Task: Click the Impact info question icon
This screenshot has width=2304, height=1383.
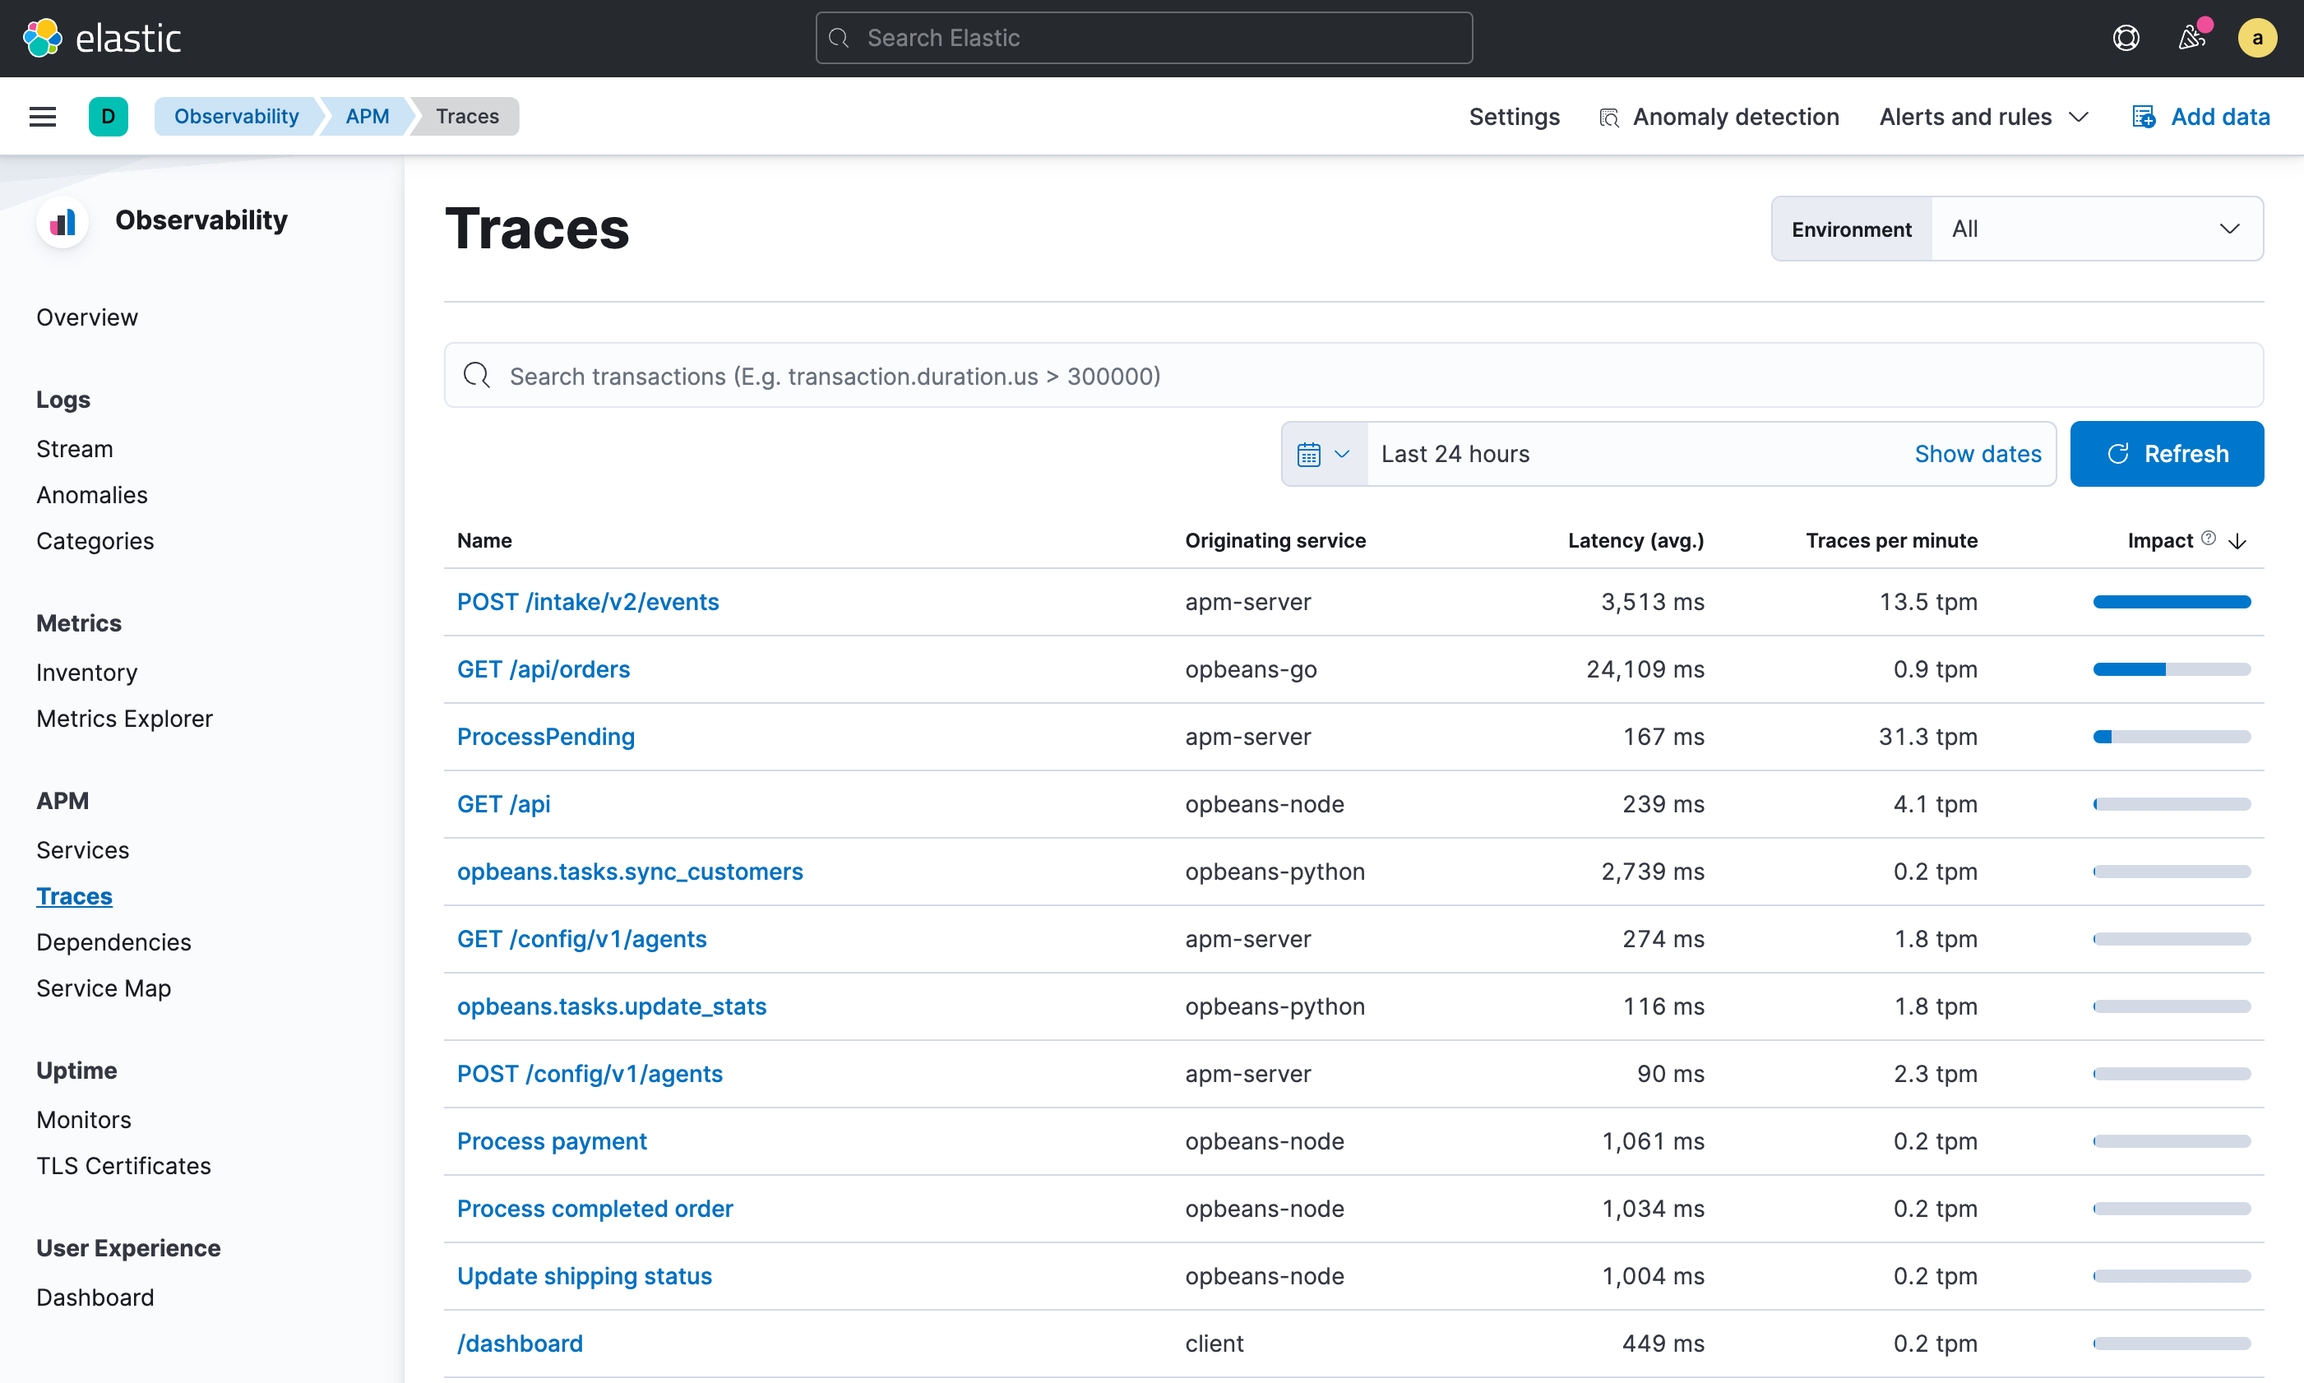Action: (2209, 539)
